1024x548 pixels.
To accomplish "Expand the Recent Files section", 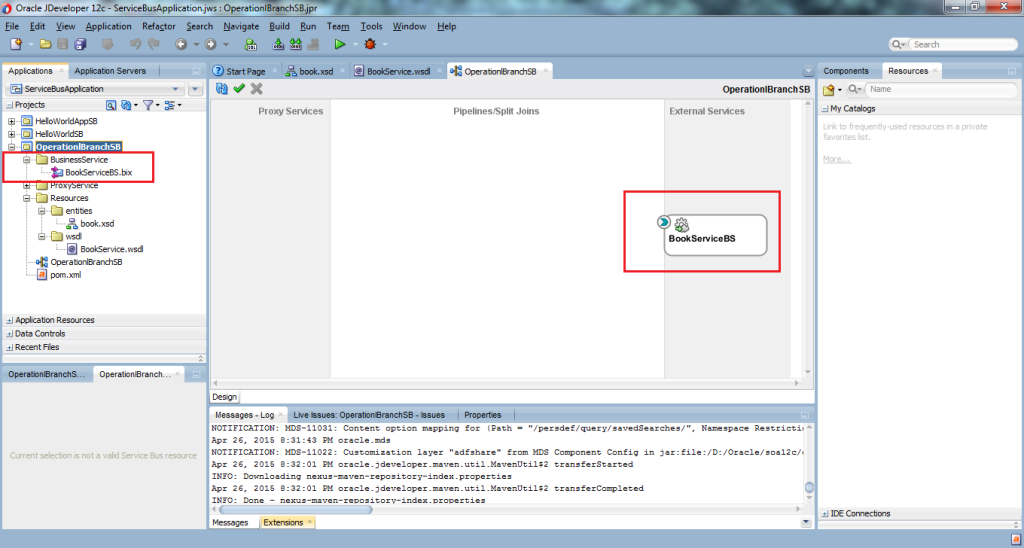I will [9, 347].
